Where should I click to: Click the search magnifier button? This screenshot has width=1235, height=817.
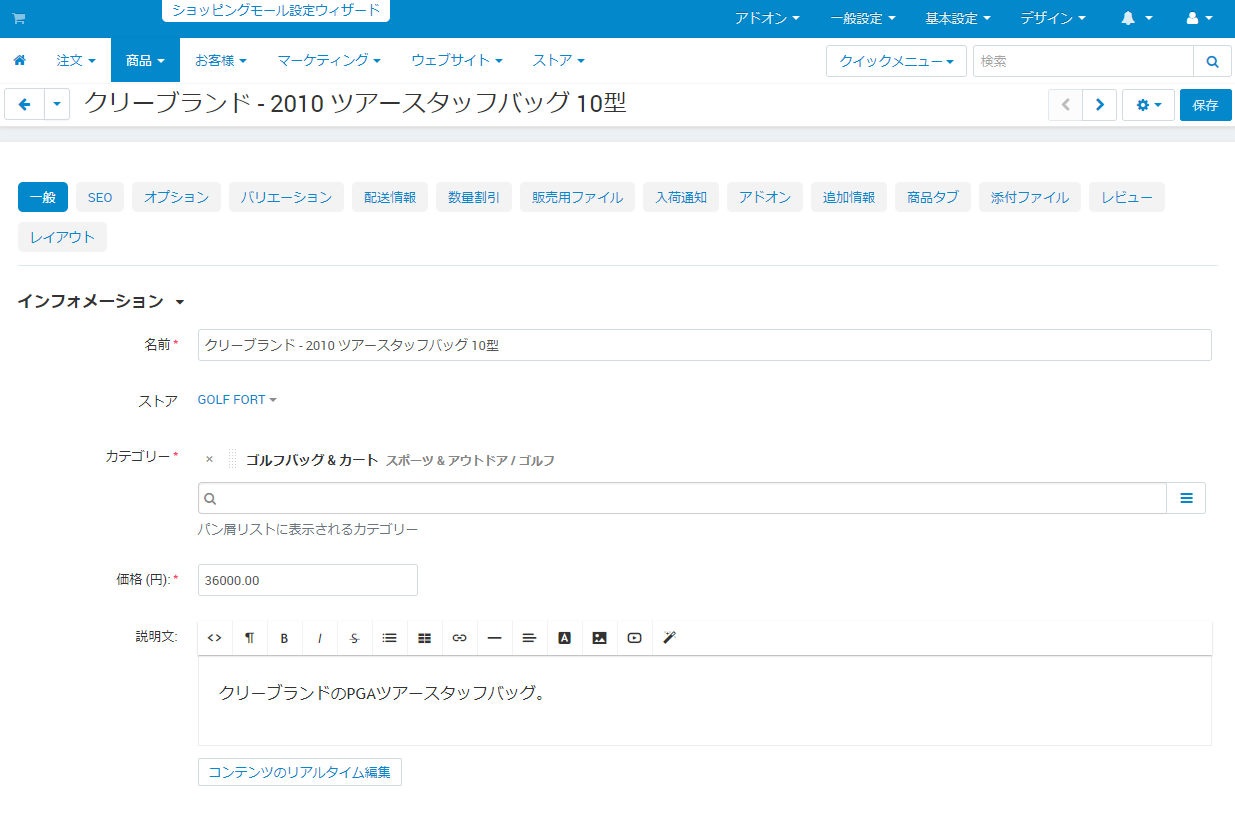coord(1212,61)
